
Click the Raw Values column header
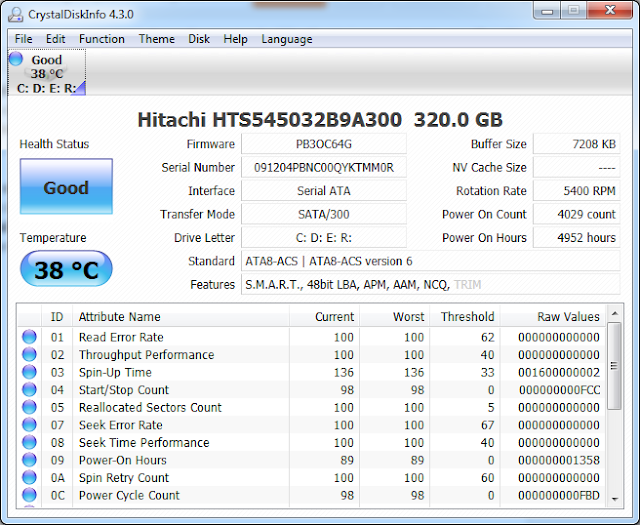point(553,316)
